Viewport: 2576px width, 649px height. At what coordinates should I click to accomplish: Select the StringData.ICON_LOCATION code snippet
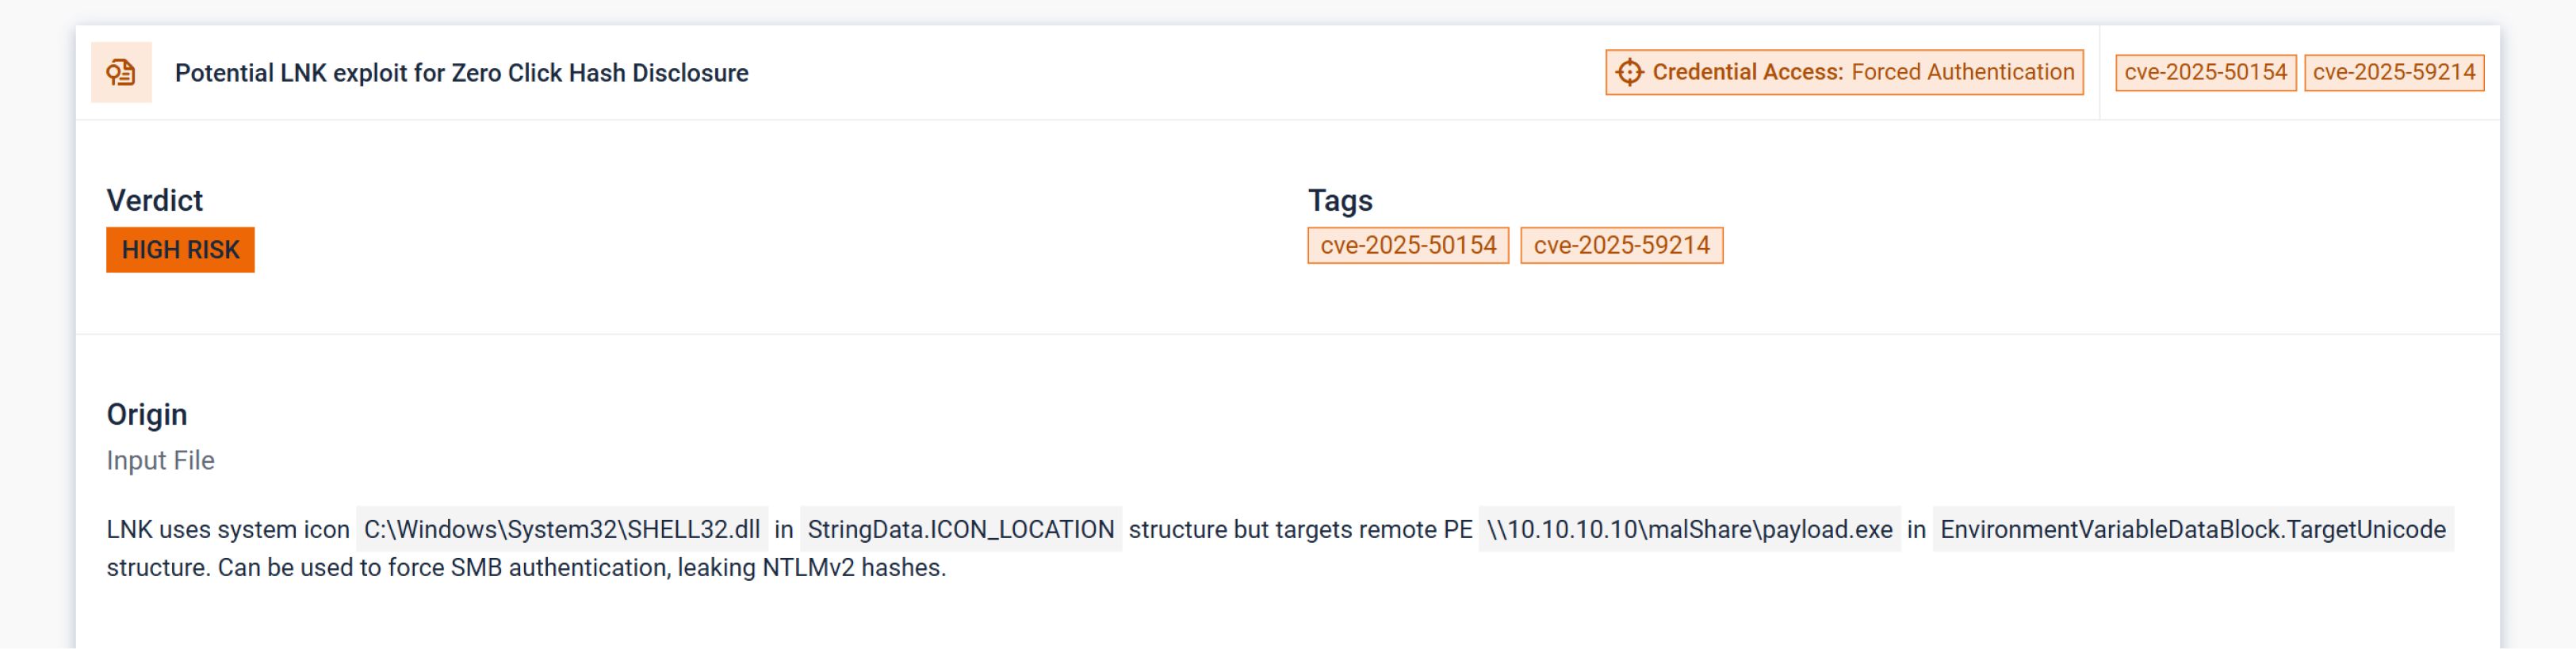[x=960, y=529]
